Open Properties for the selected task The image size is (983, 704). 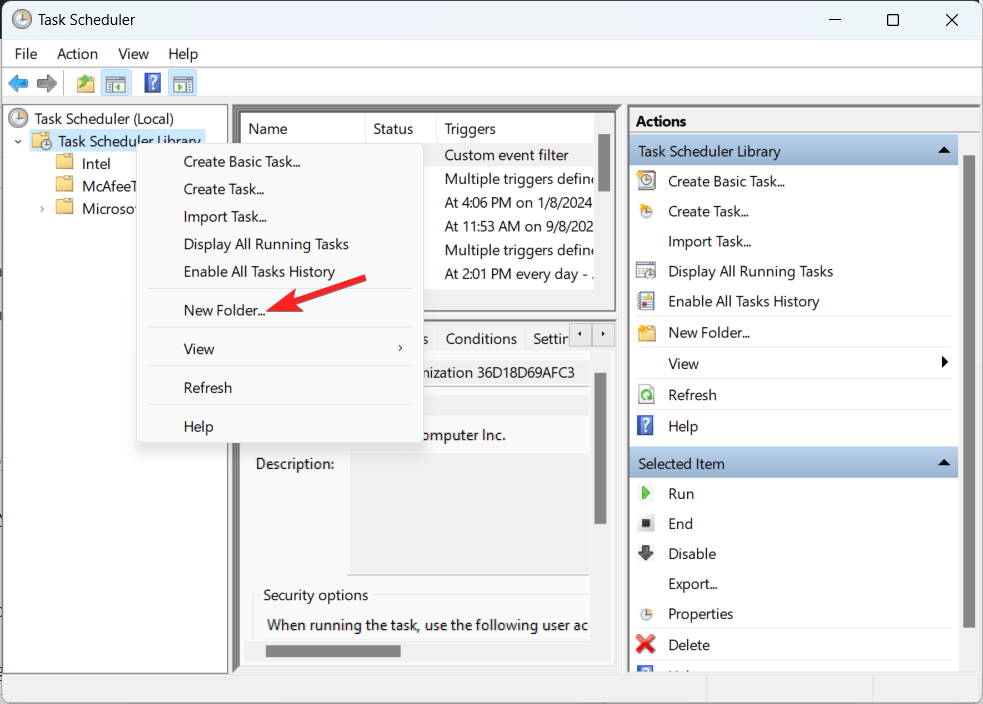(701, 613)
